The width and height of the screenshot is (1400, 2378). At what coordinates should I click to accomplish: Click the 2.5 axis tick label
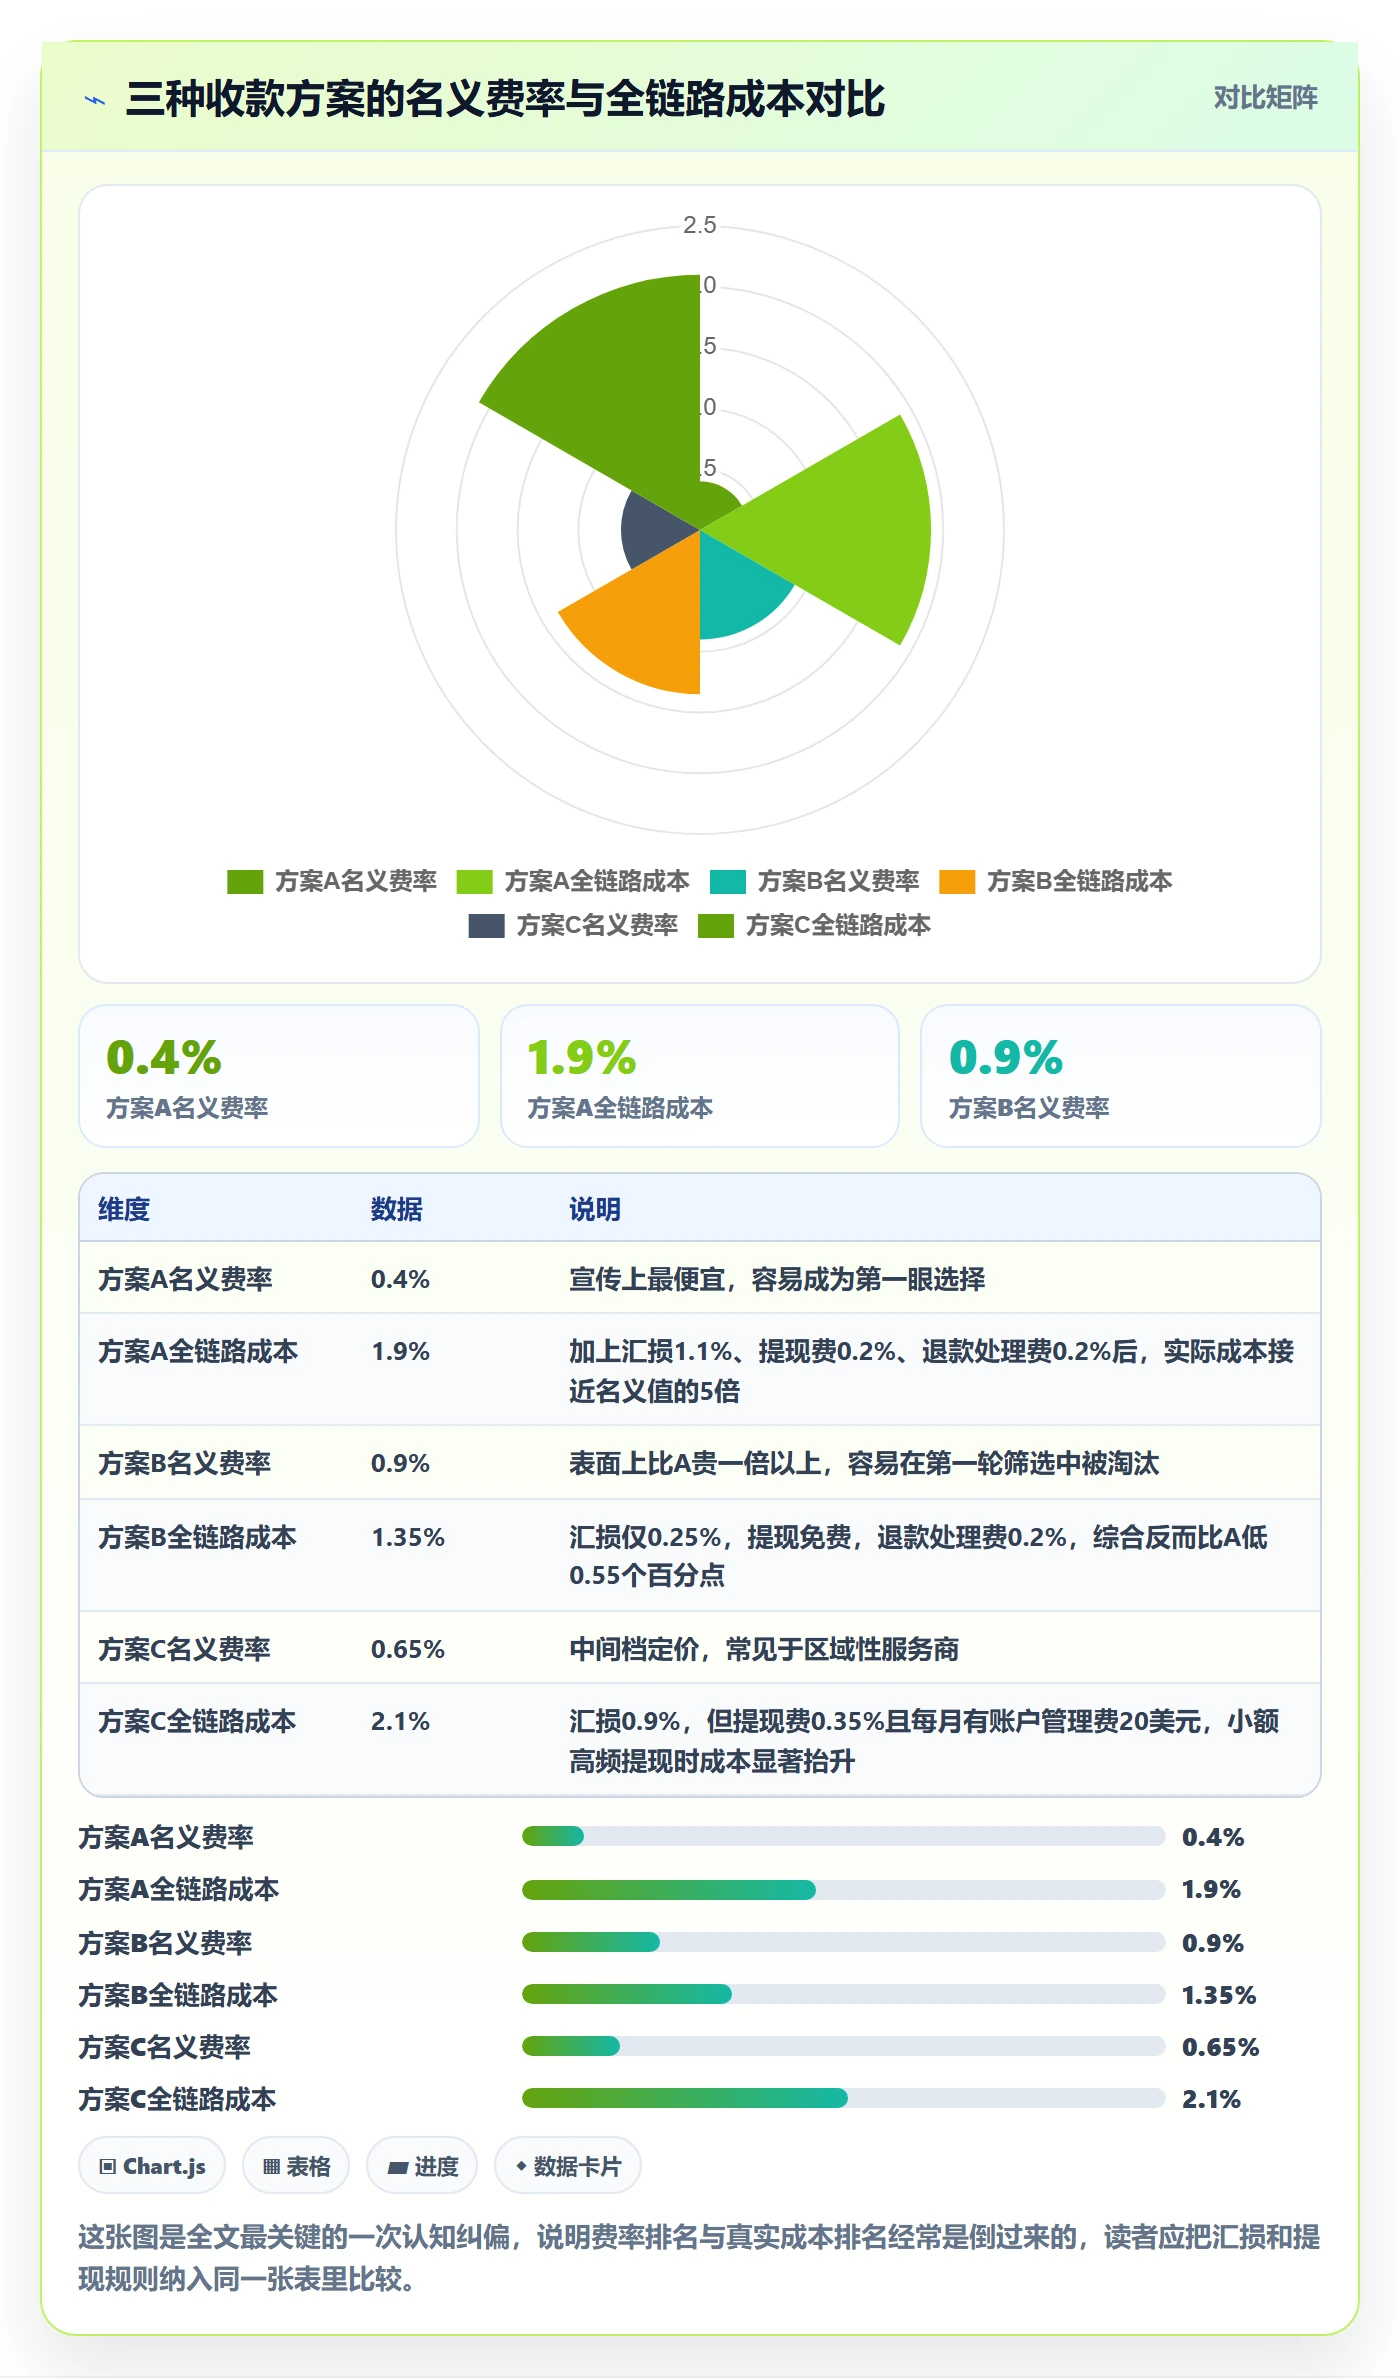pyautogui.click(x=700, y=225)
